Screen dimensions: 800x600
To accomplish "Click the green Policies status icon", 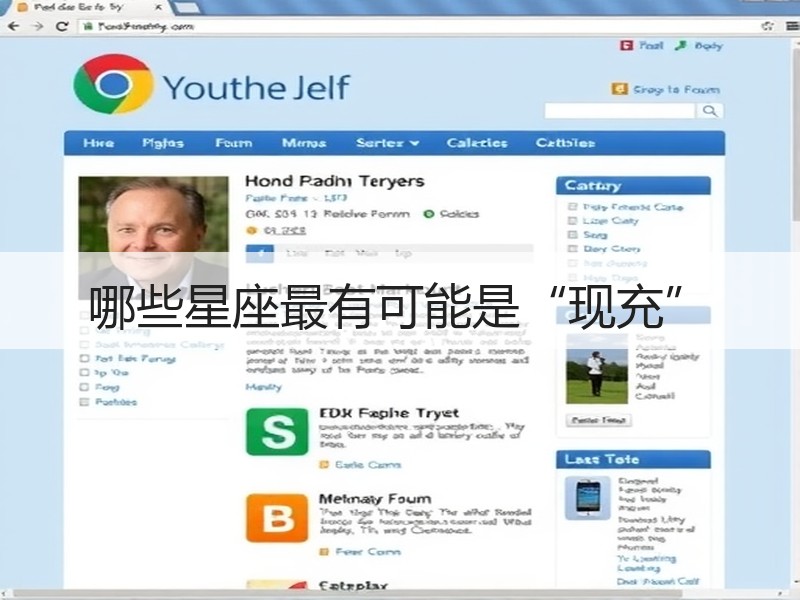I will [x=429, y=214].
